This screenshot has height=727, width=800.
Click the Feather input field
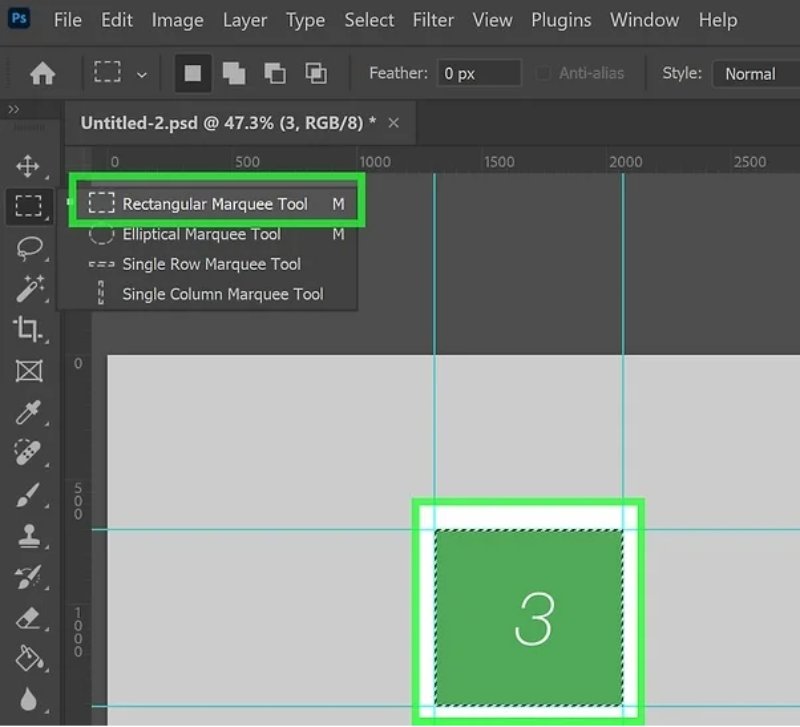(x=479, y=74)
